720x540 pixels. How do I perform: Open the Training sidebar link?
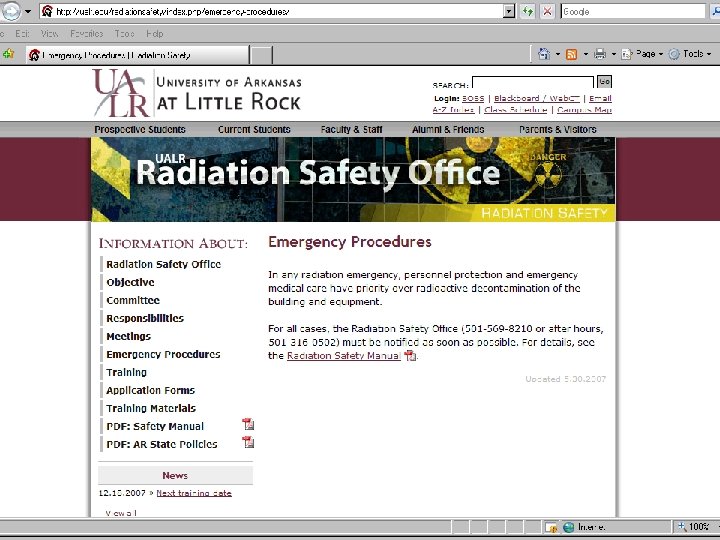pos(126,372)
